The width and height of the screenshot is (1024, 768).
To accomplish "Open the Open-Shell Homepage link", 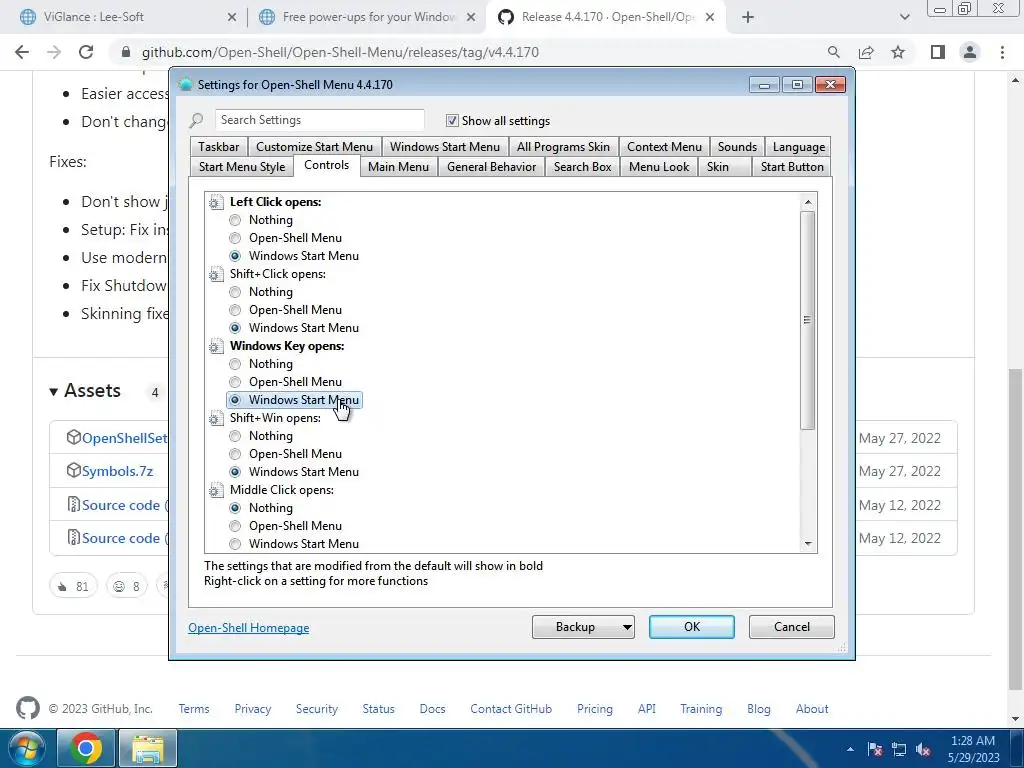I will (x=249, y=628).
